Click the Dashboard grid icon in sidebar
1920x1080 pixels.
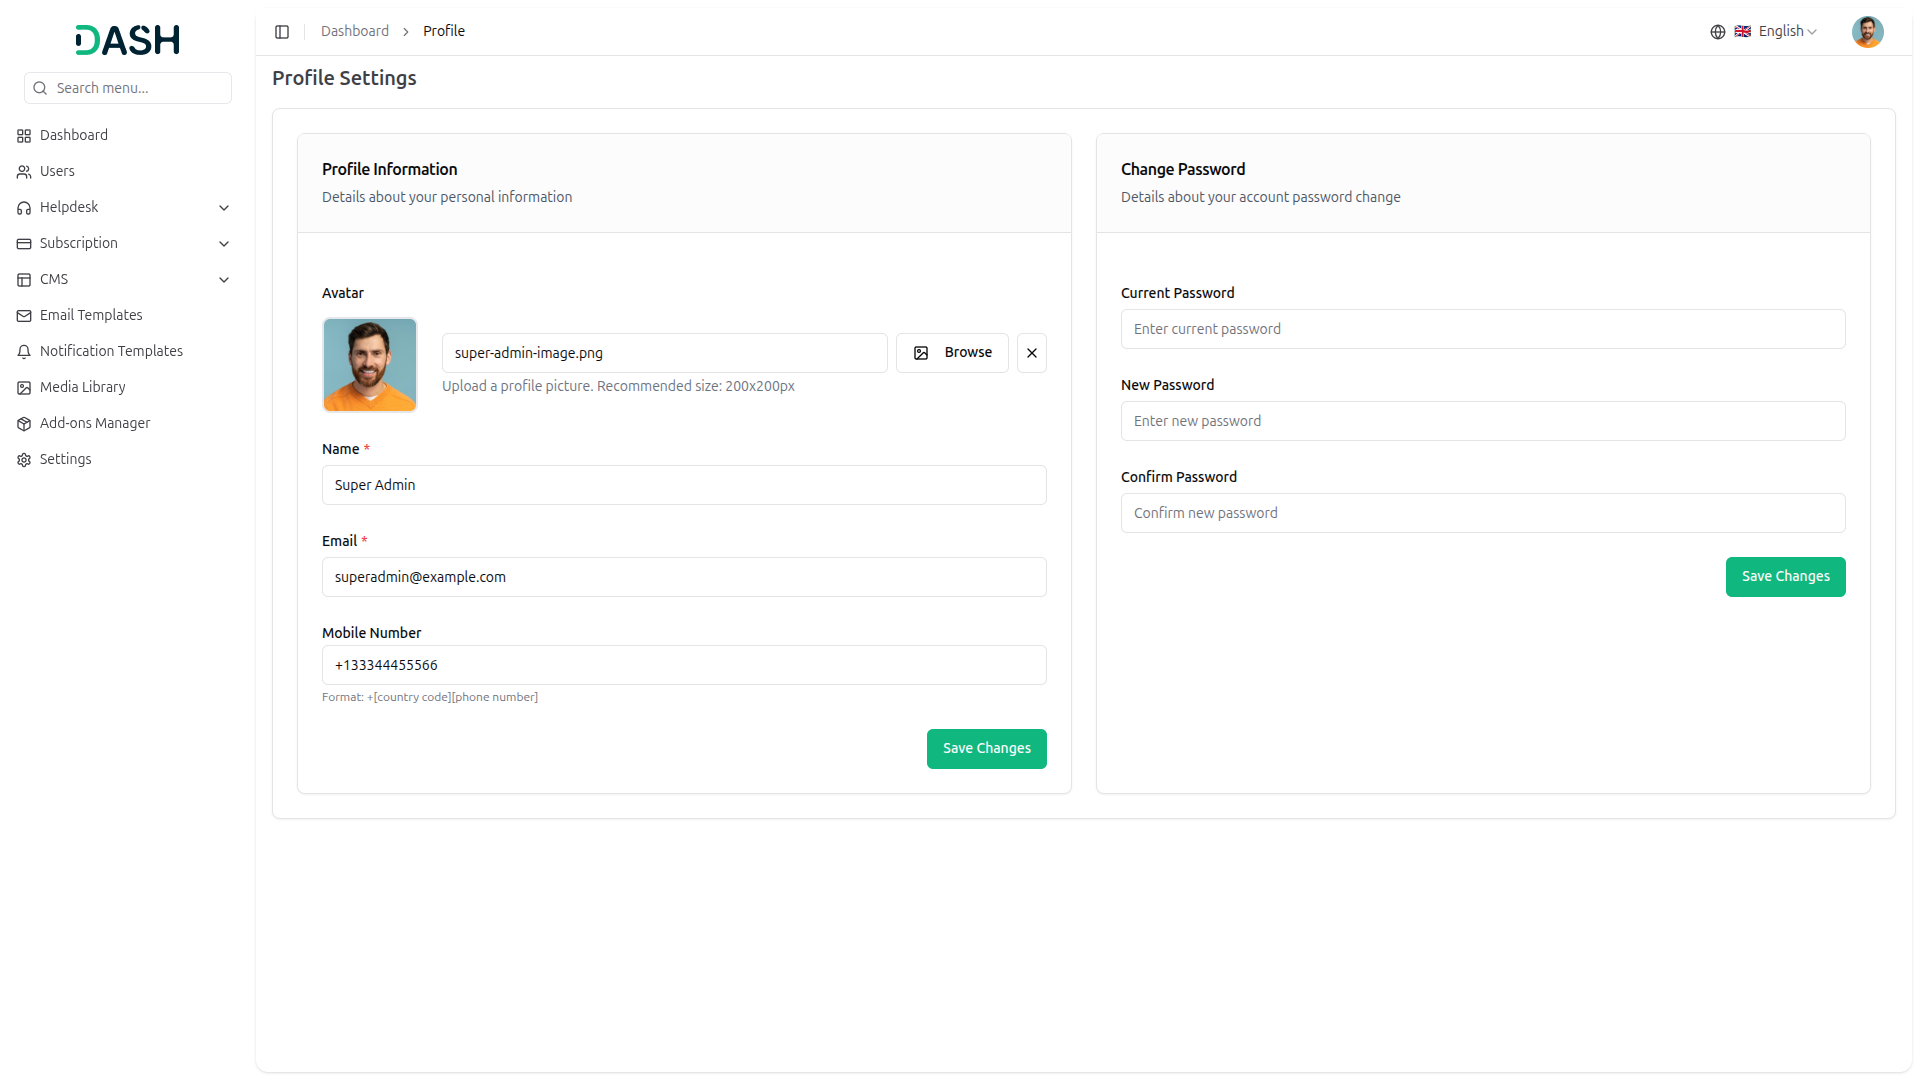[24, 136]
